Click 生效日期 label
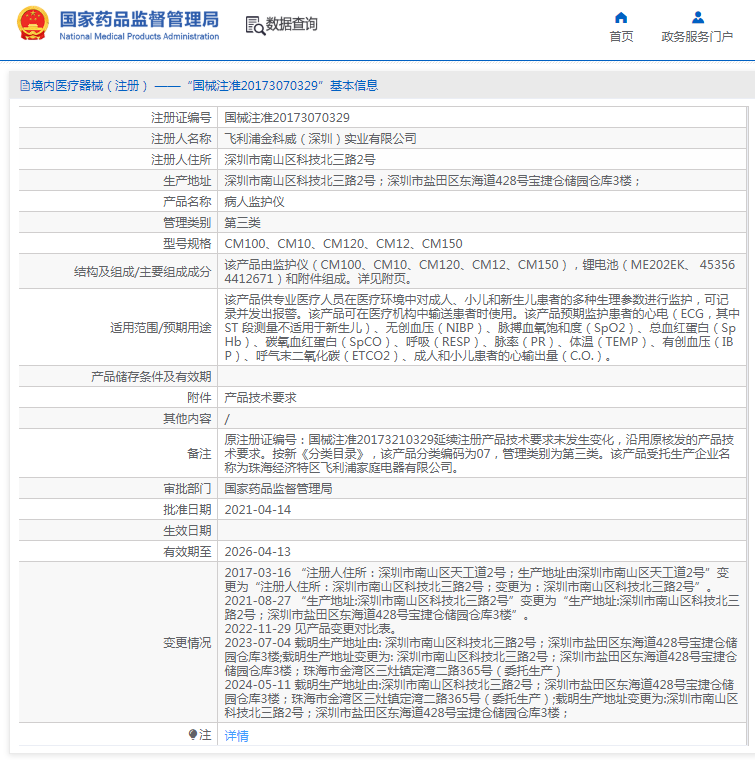The width and height of the screenshot is (755, 760). 187,531
